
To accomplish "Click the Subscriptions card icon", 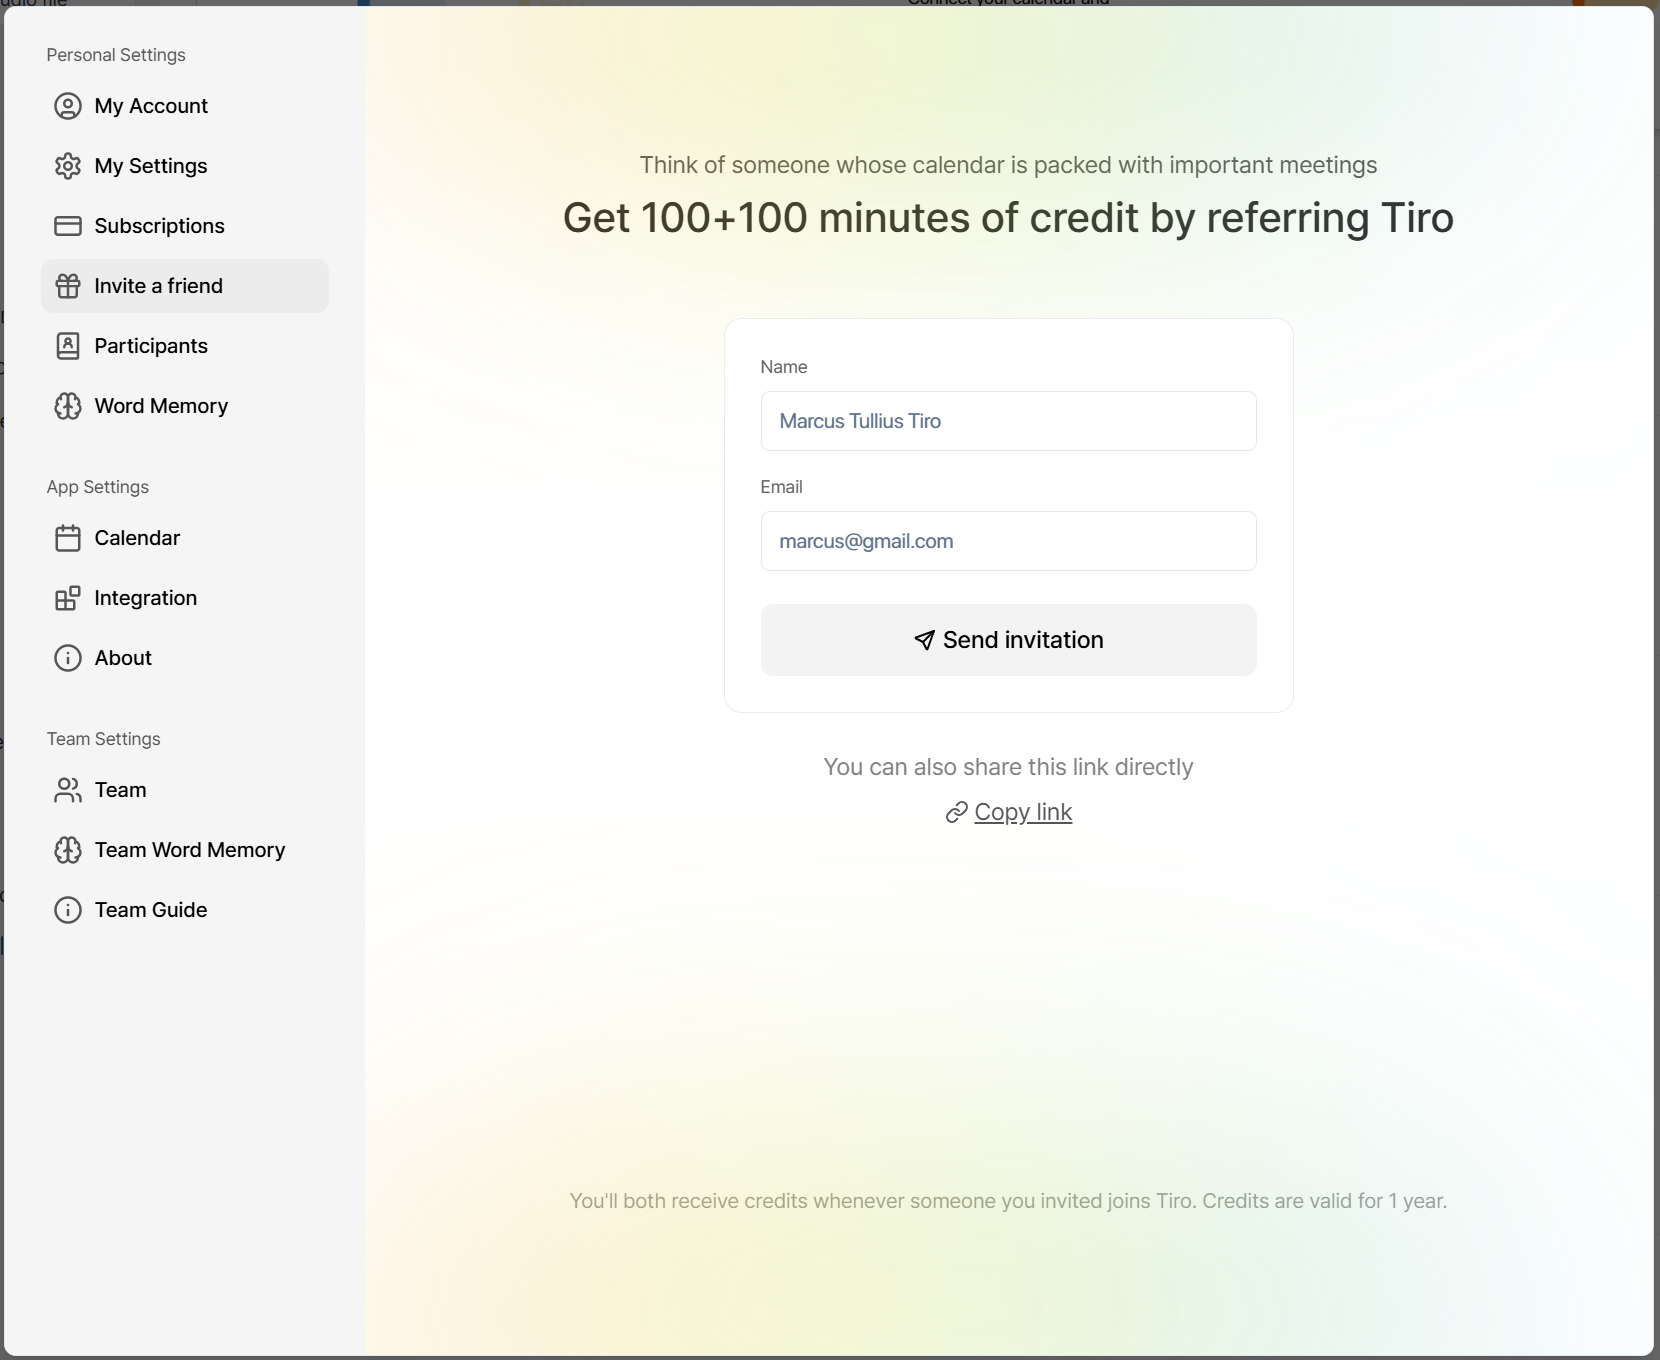I will tap(66, 226).
